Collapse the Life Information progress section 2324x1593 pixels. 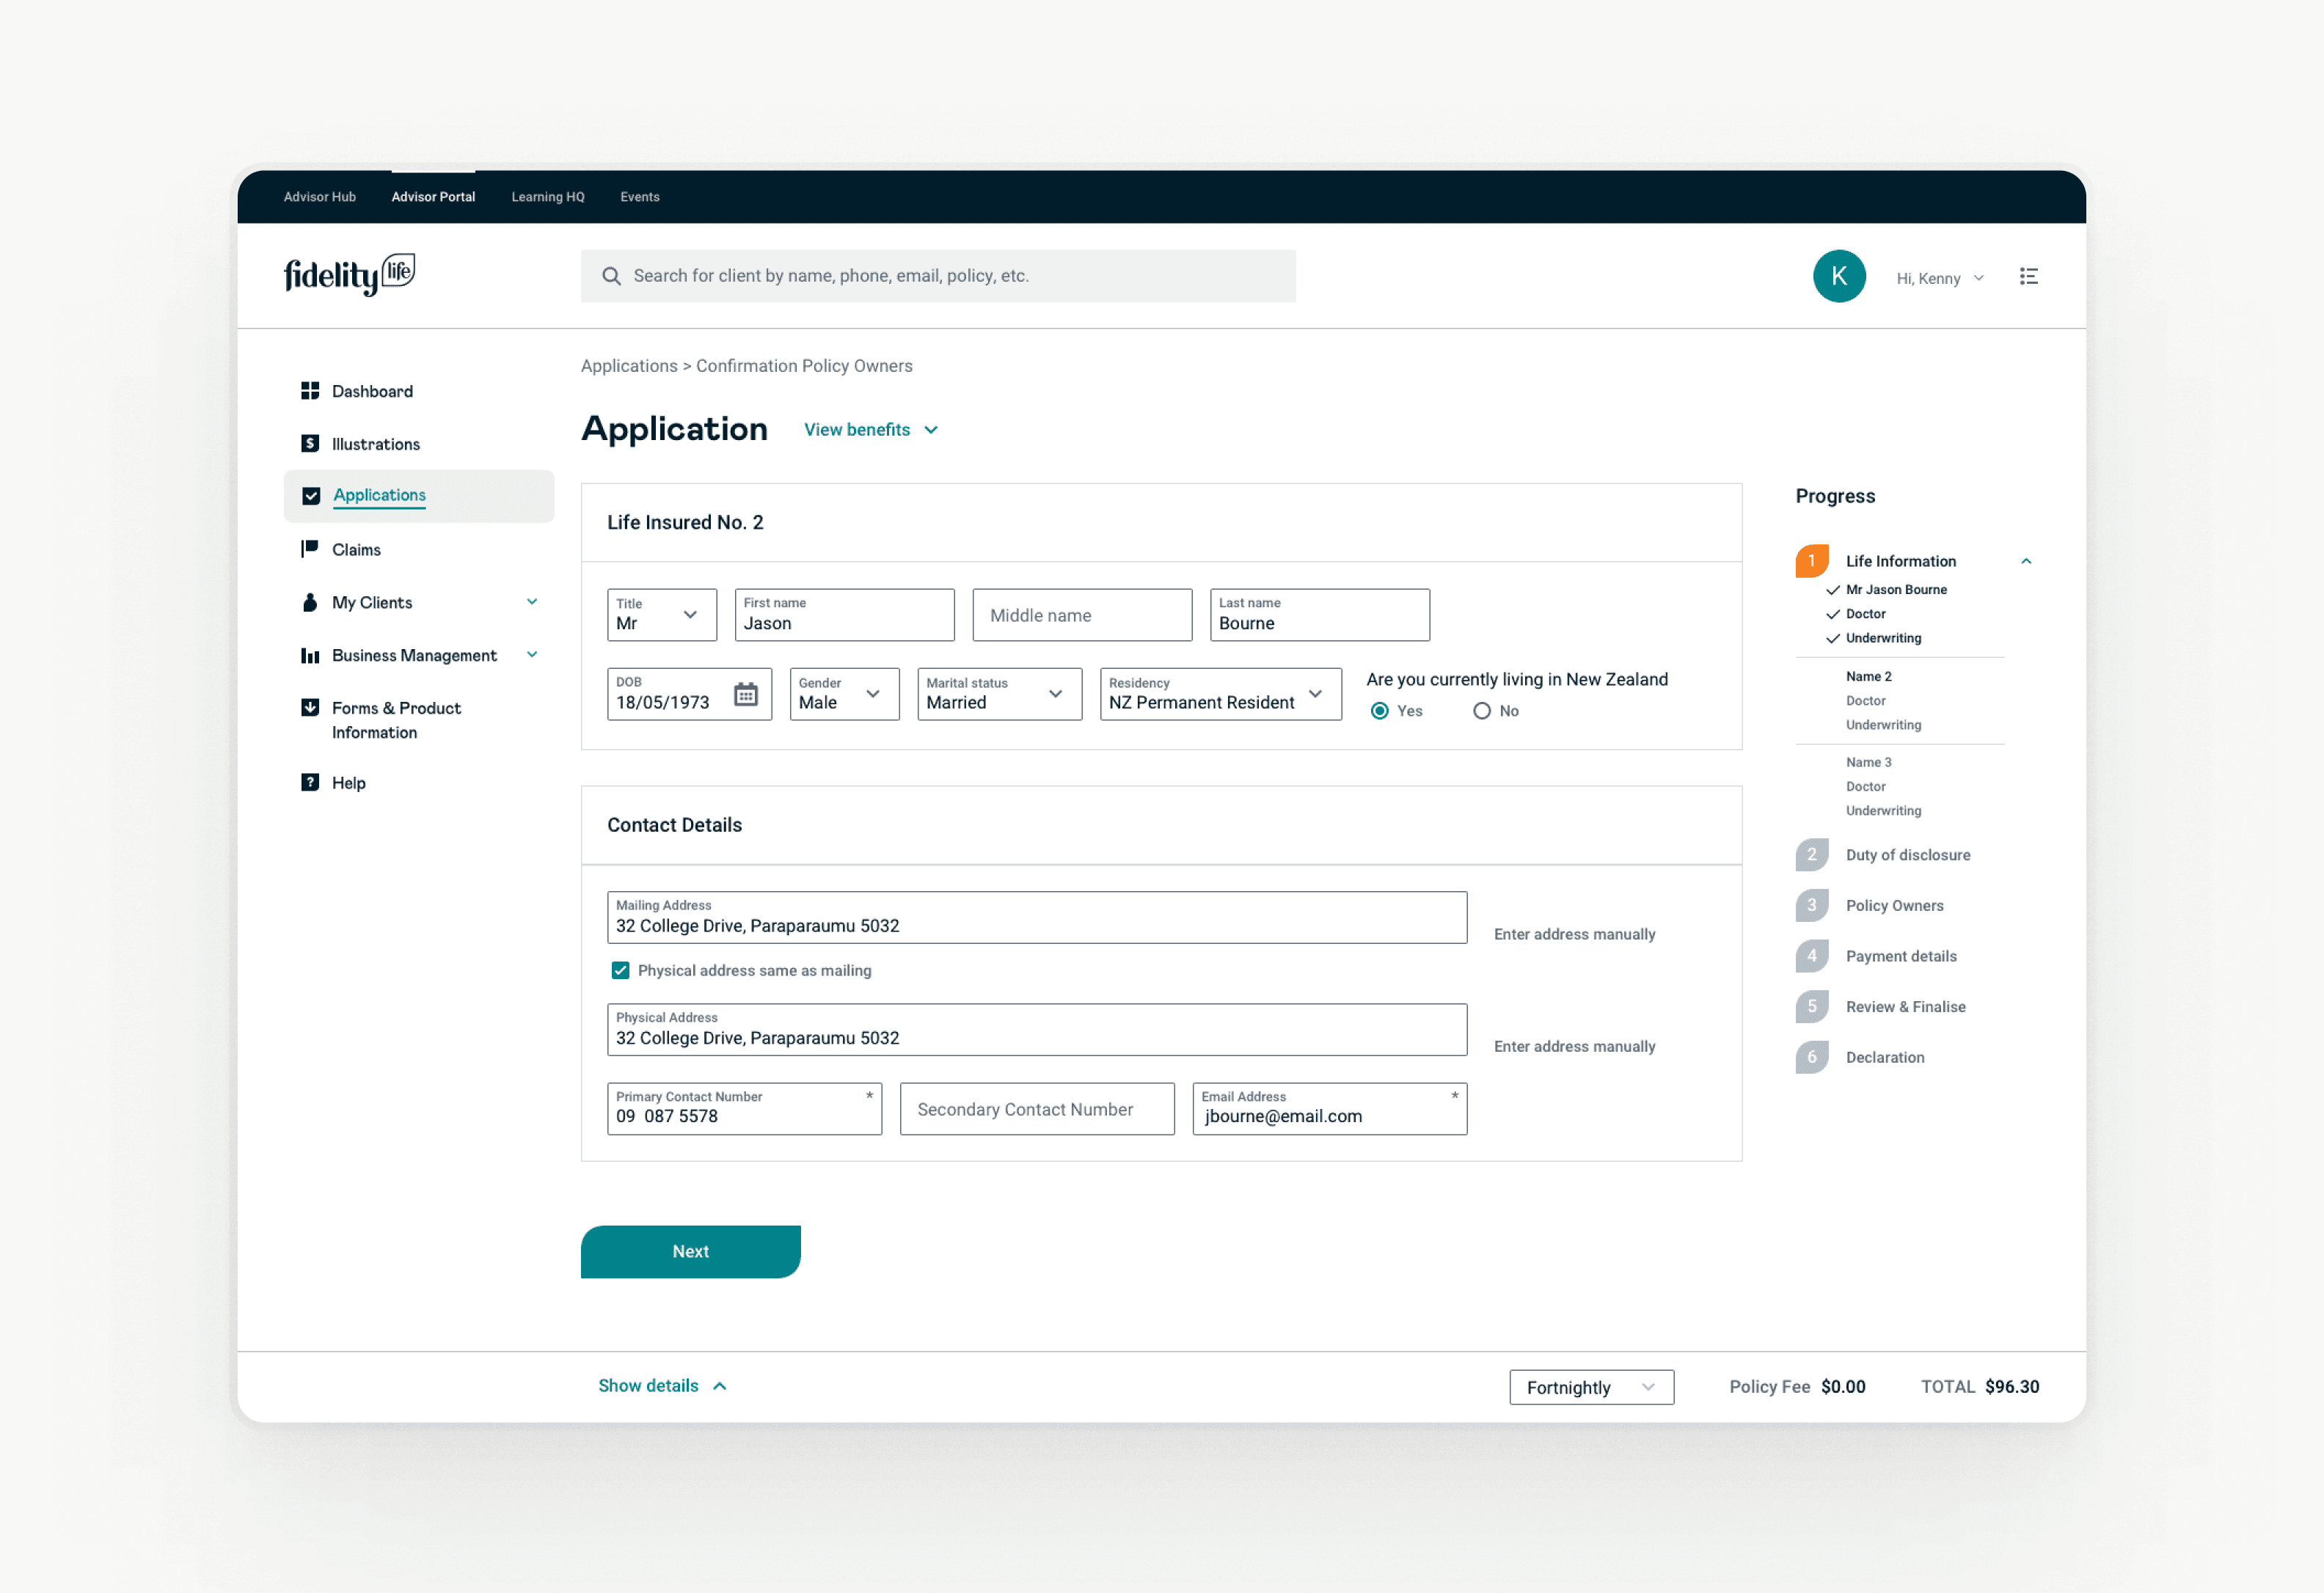click(2027, 561)
